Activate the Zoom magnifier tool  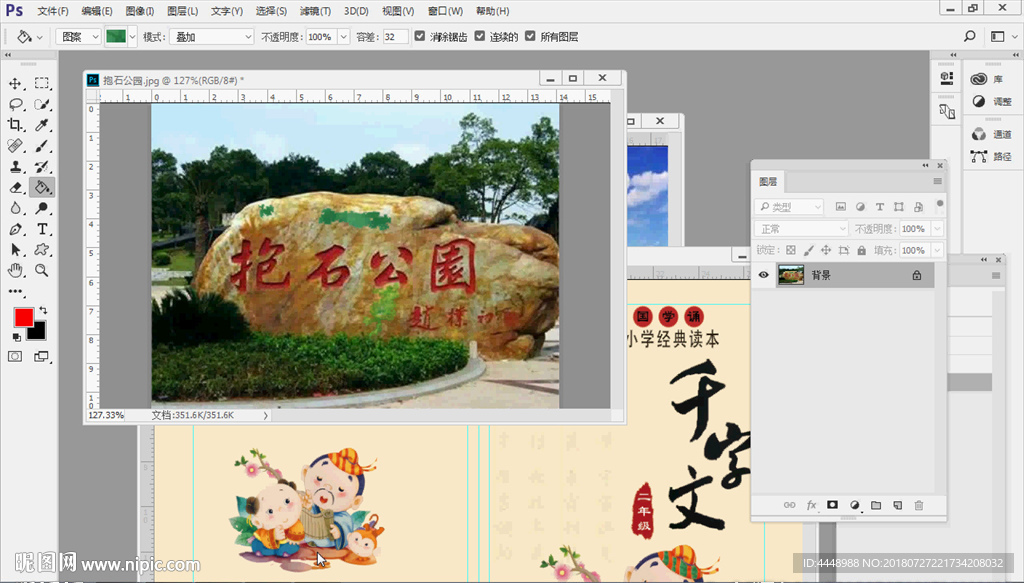[42, 270]
